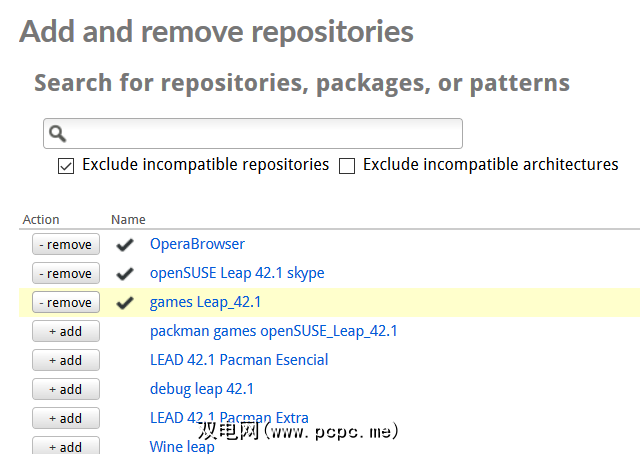Focus the repository search input field
640x454 pixels.
[260, 133]
